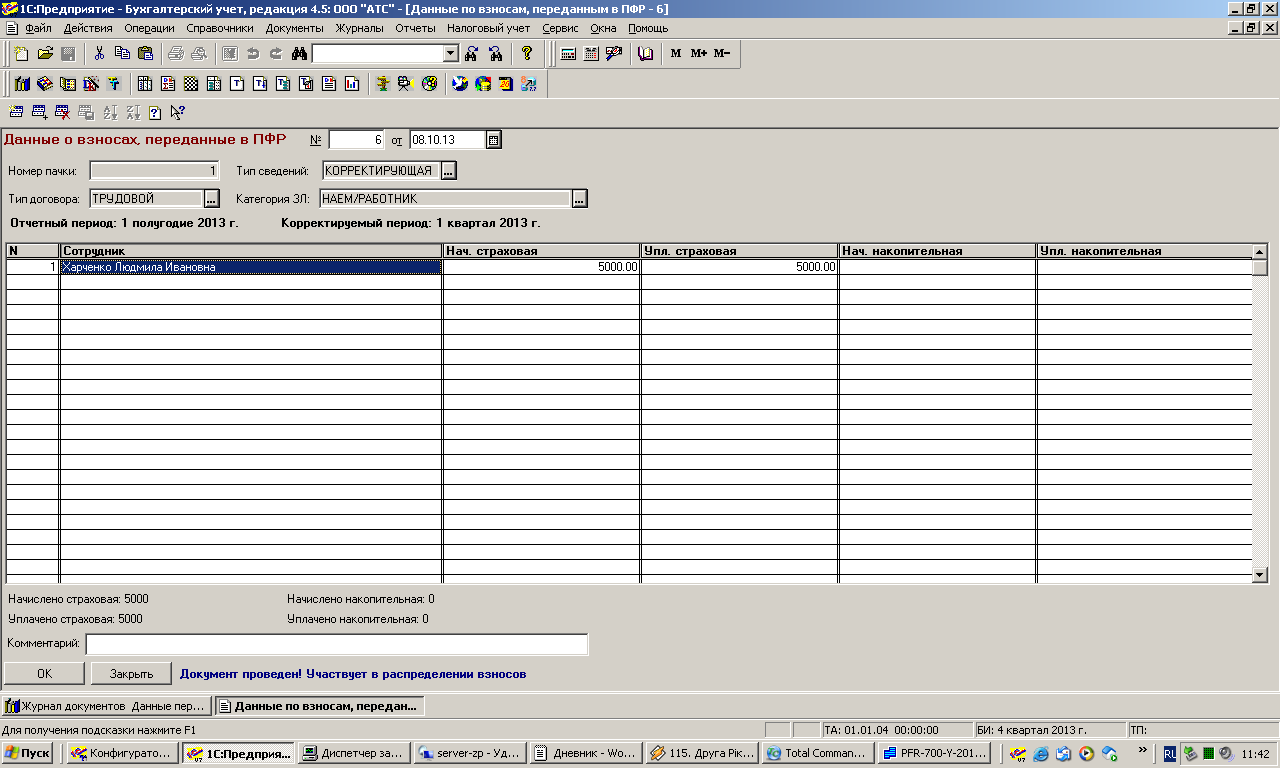
Task: Click the document number field
Action: pyautogui.click(x=356, y=140)
